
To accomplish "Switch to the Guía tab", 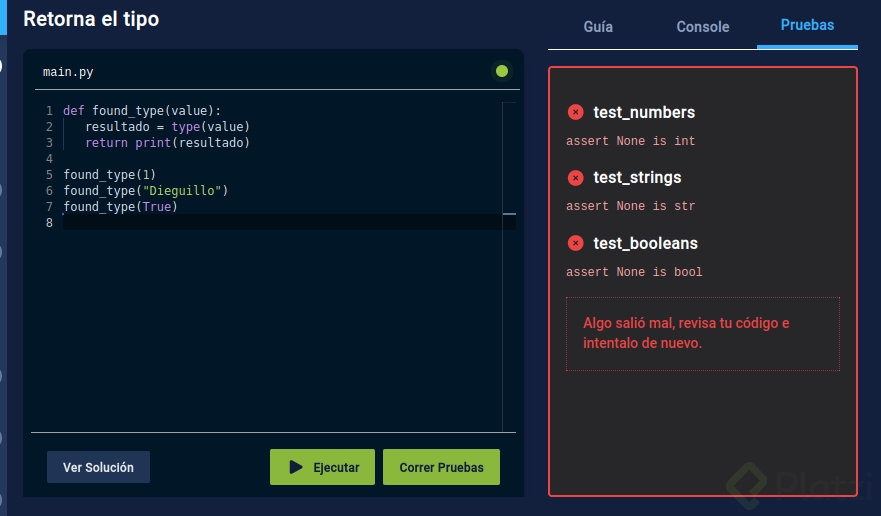I will (x=598, y=27).
